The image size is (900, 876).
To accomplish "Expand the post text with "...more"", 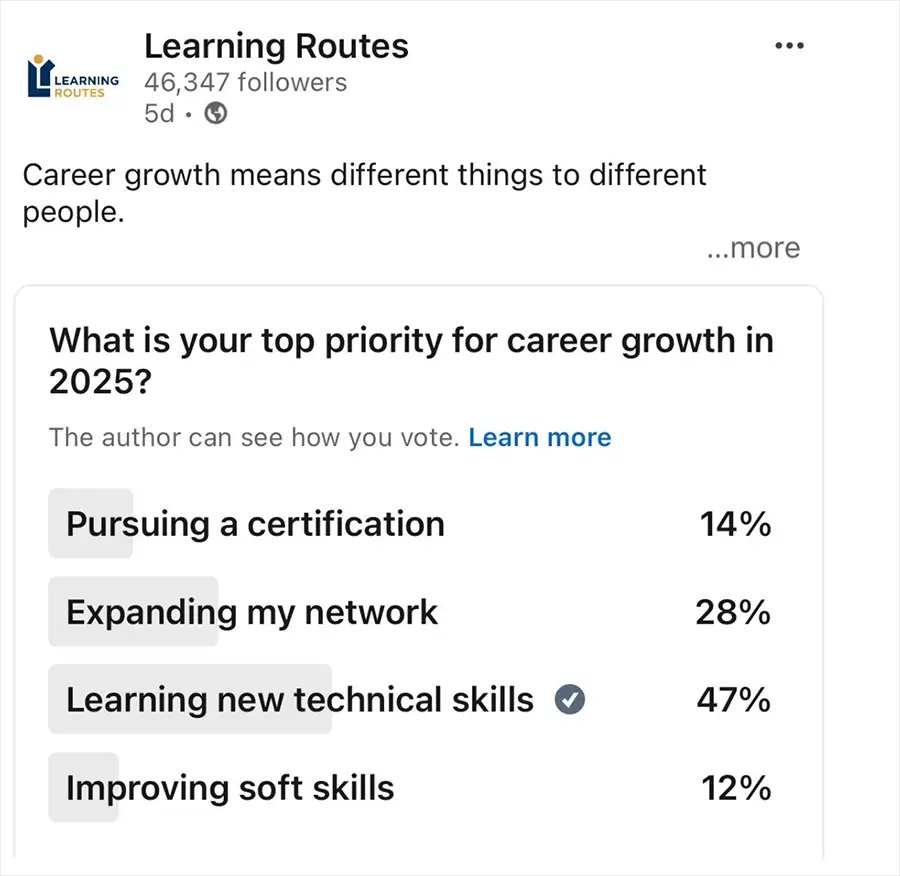I will click(753, 247).
